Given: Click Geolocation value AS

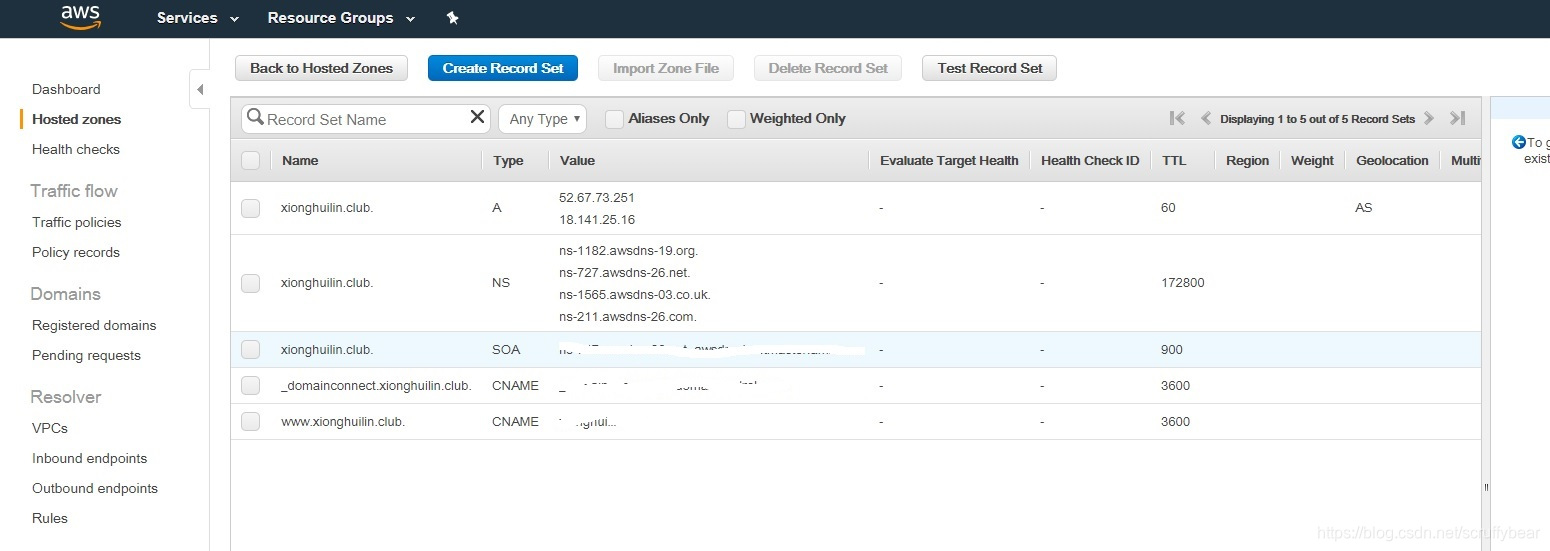Looking at the screenshot, I should click(1364, 208).
